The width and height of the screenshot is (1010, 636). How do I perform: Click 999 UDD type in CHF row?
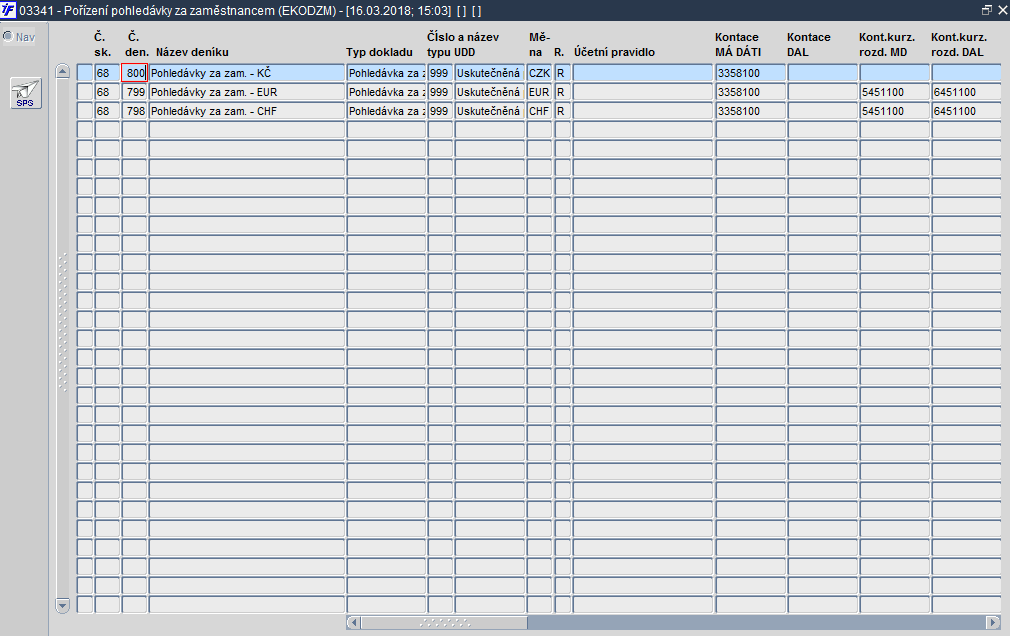[440, 111]
